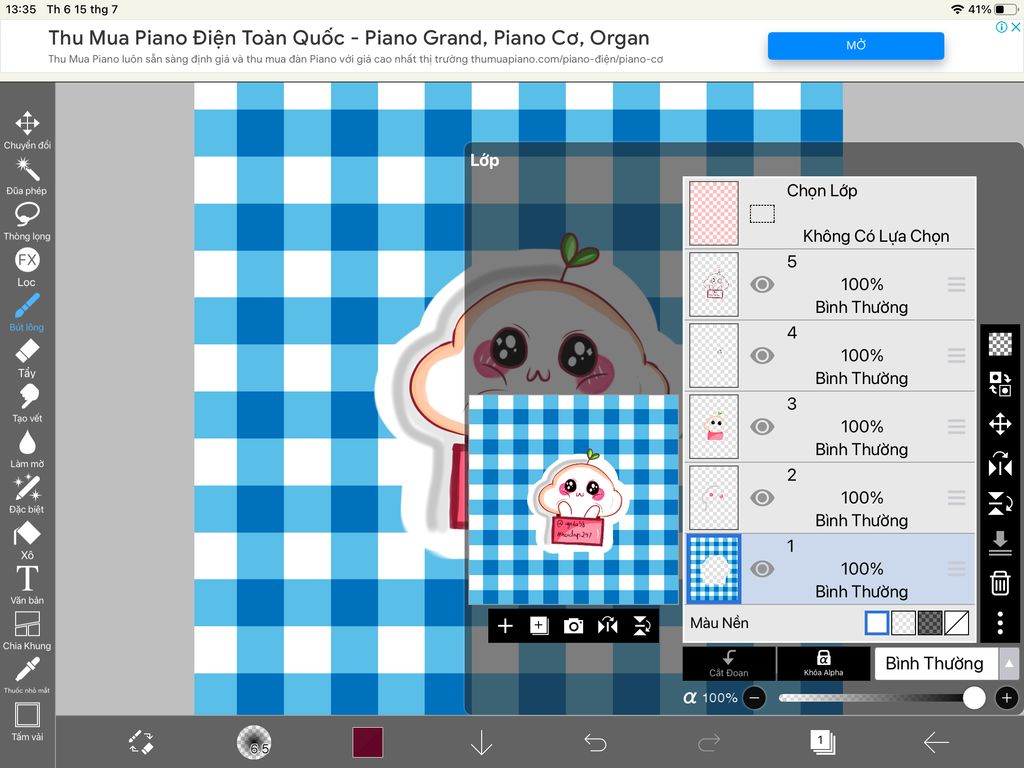Set white background color swatch

click(876, 623)
